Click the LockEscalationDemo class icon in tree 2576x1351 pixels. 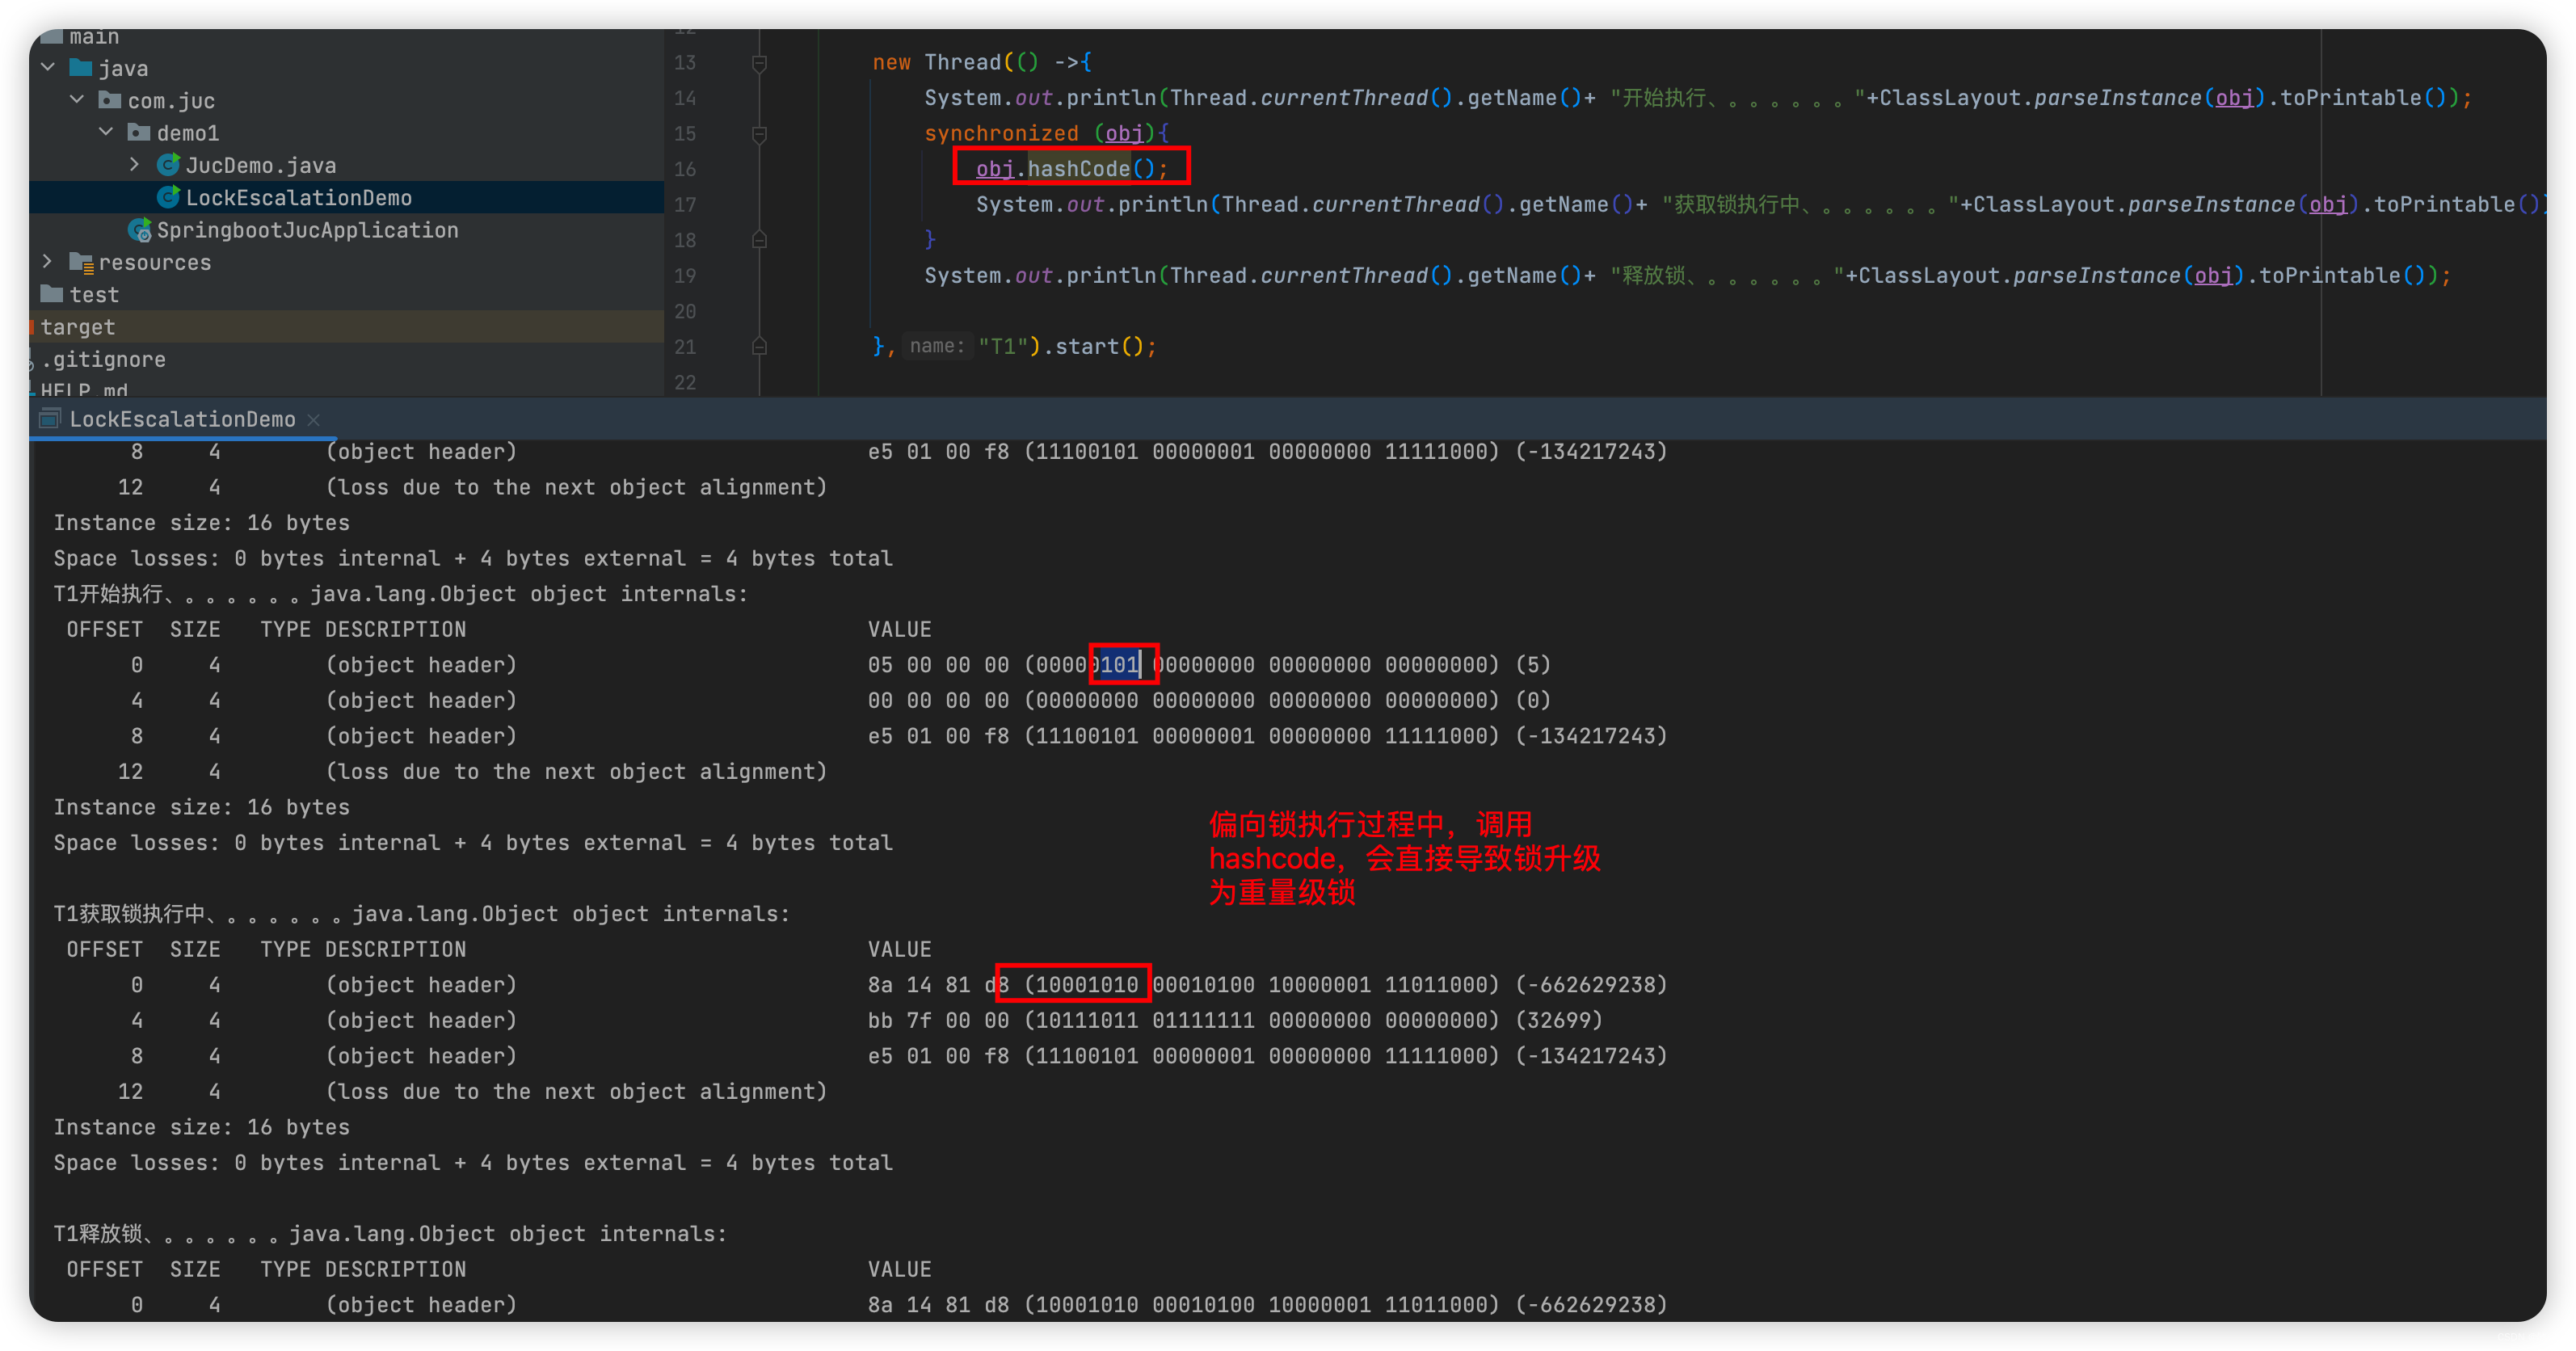[x=168, y=197]
